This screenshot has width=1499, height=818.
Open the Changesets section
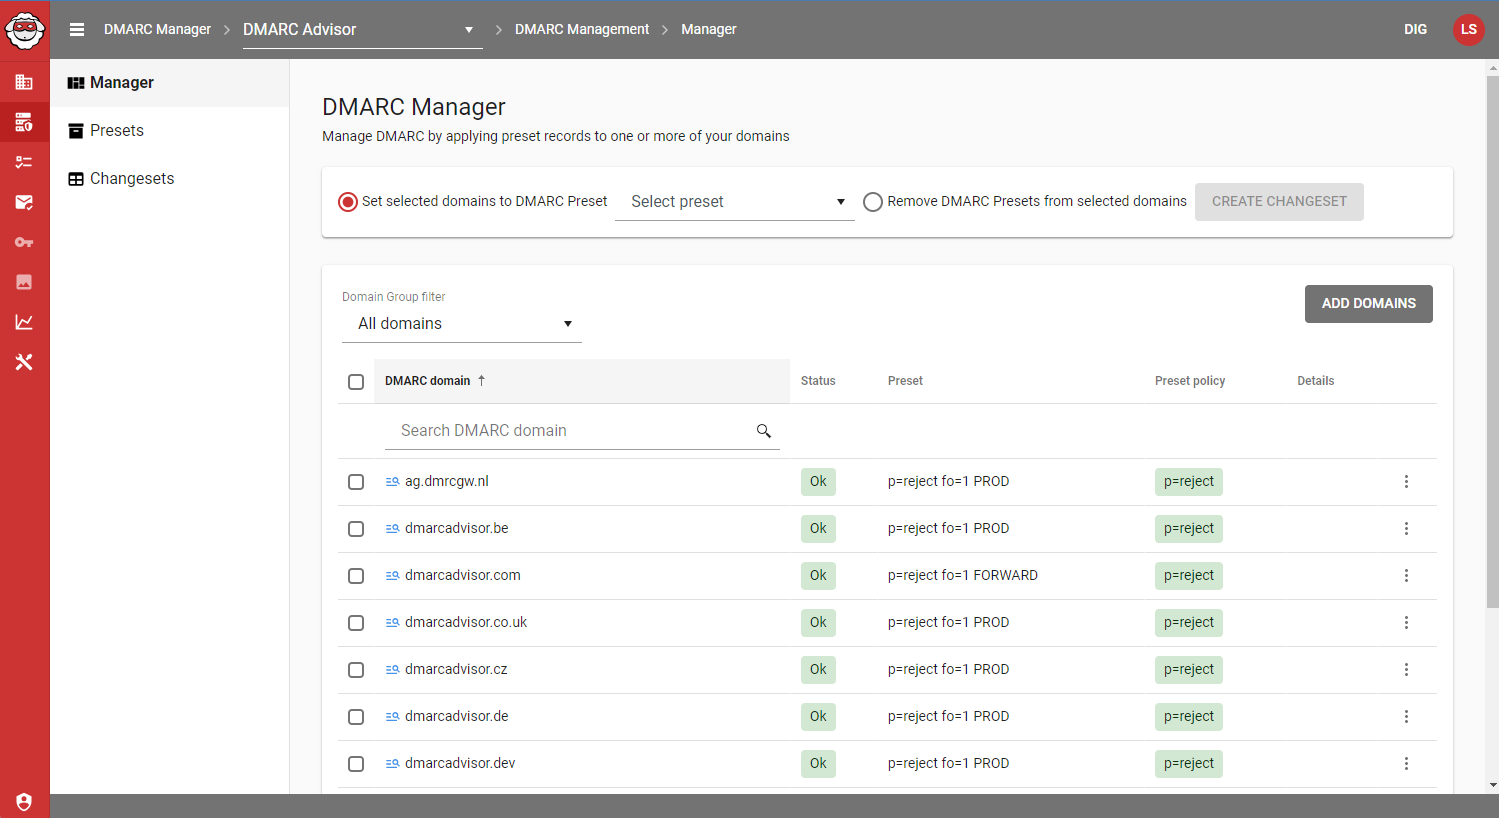130,178
